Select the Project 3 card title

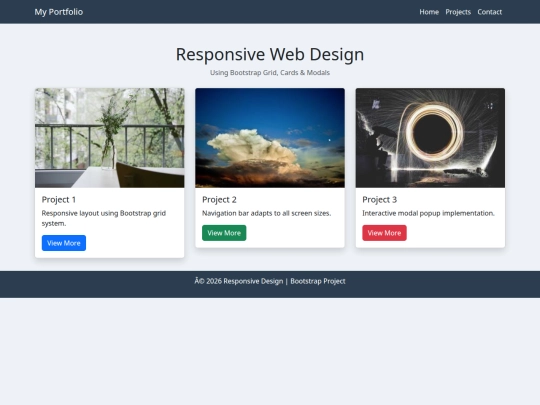tap(380, 200)
